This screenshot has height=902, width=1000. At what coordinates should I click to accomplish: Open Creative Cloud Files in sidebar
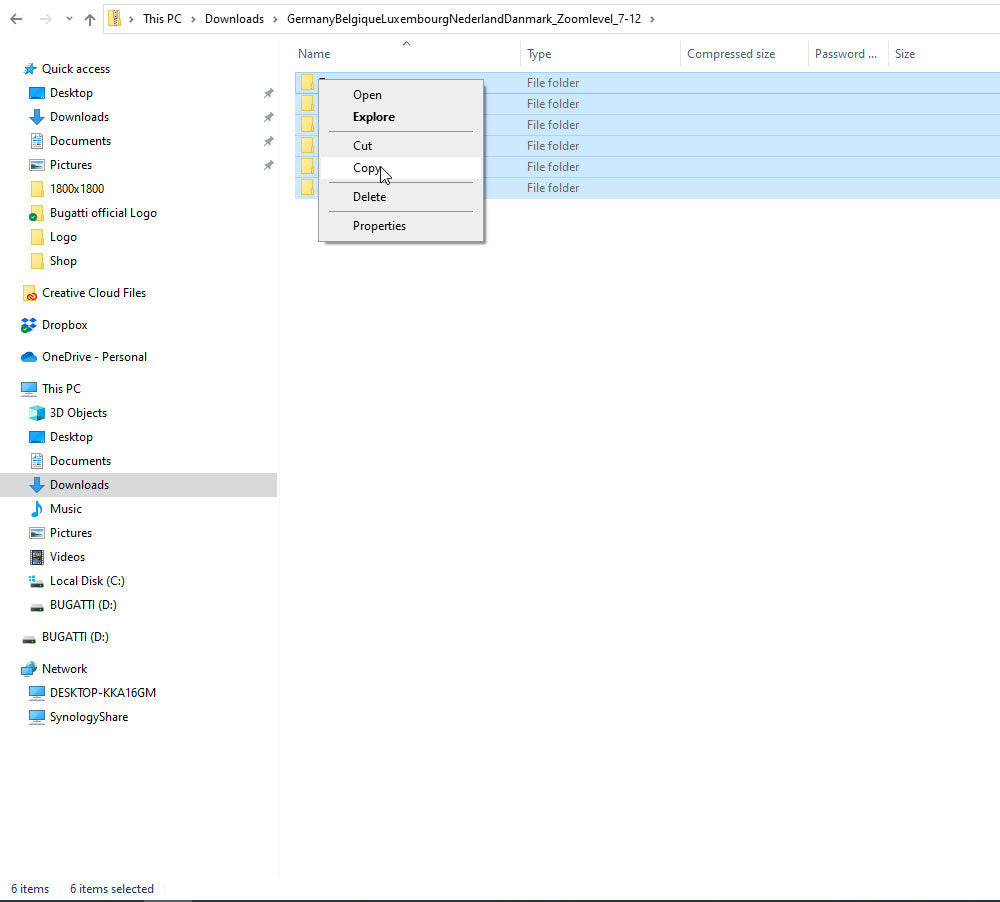(93, 293)
